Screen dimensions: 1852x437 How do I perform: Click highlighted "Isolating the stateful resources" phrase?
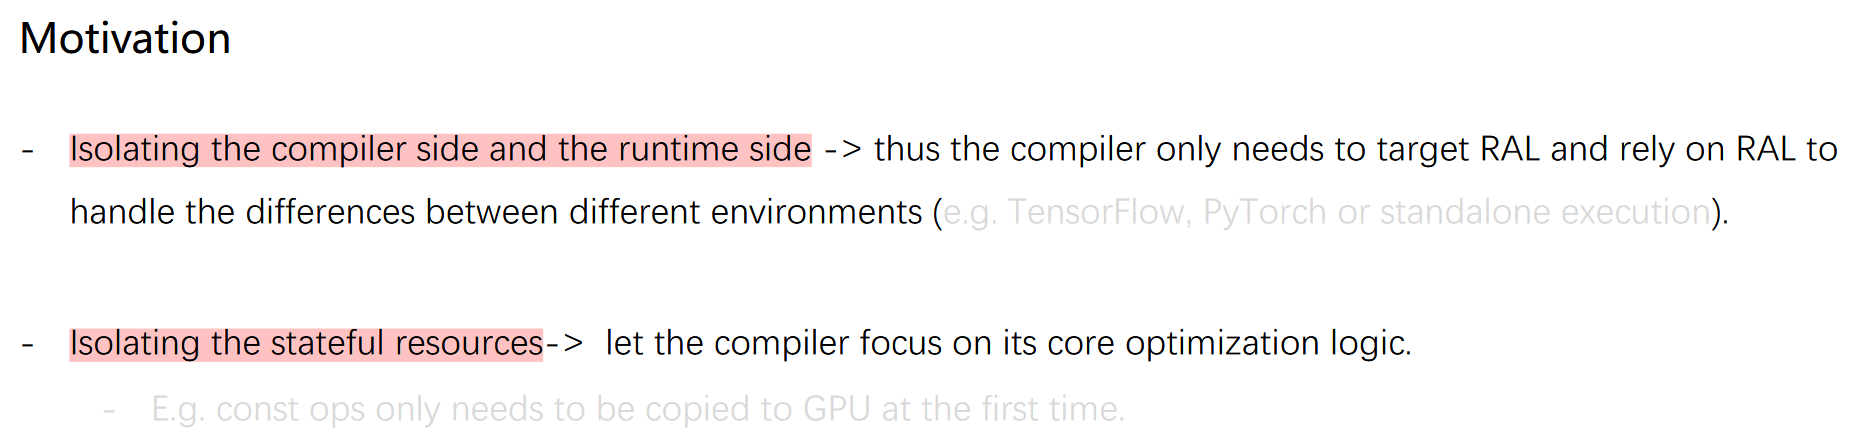pyautogui.click(x=306, y=344)
